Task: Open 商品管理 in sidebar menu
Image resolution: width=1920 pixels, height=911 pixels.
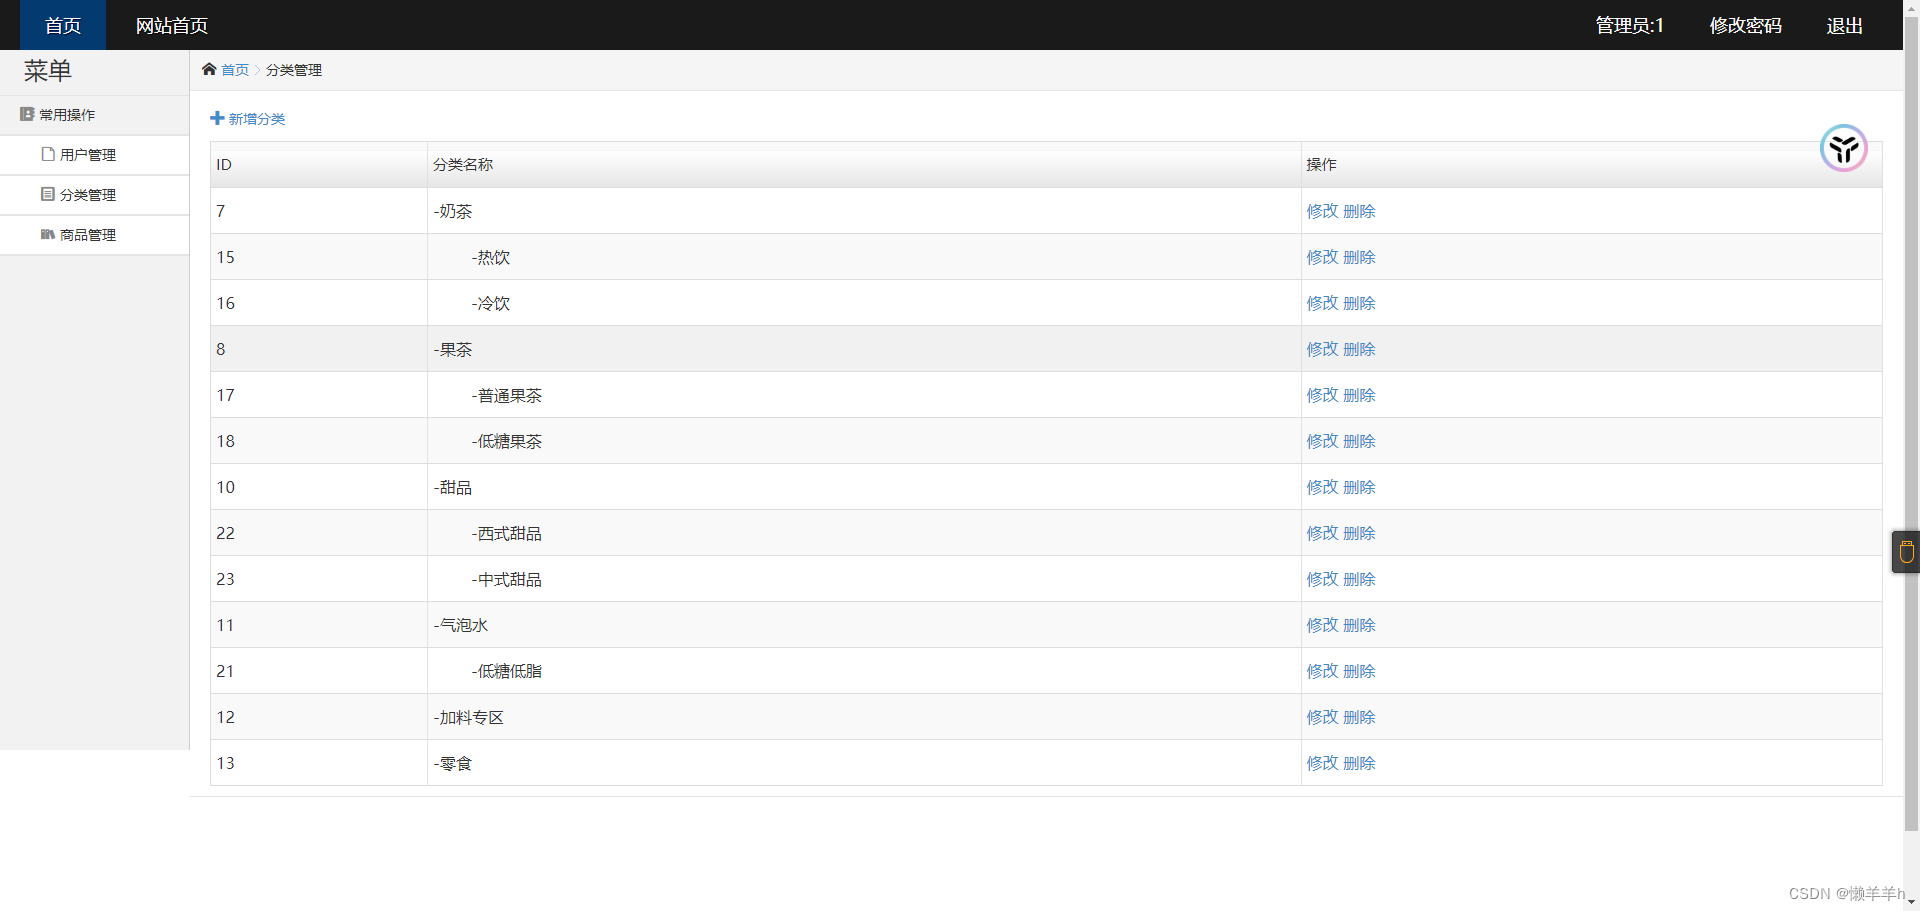Action: tap(94, 235)
